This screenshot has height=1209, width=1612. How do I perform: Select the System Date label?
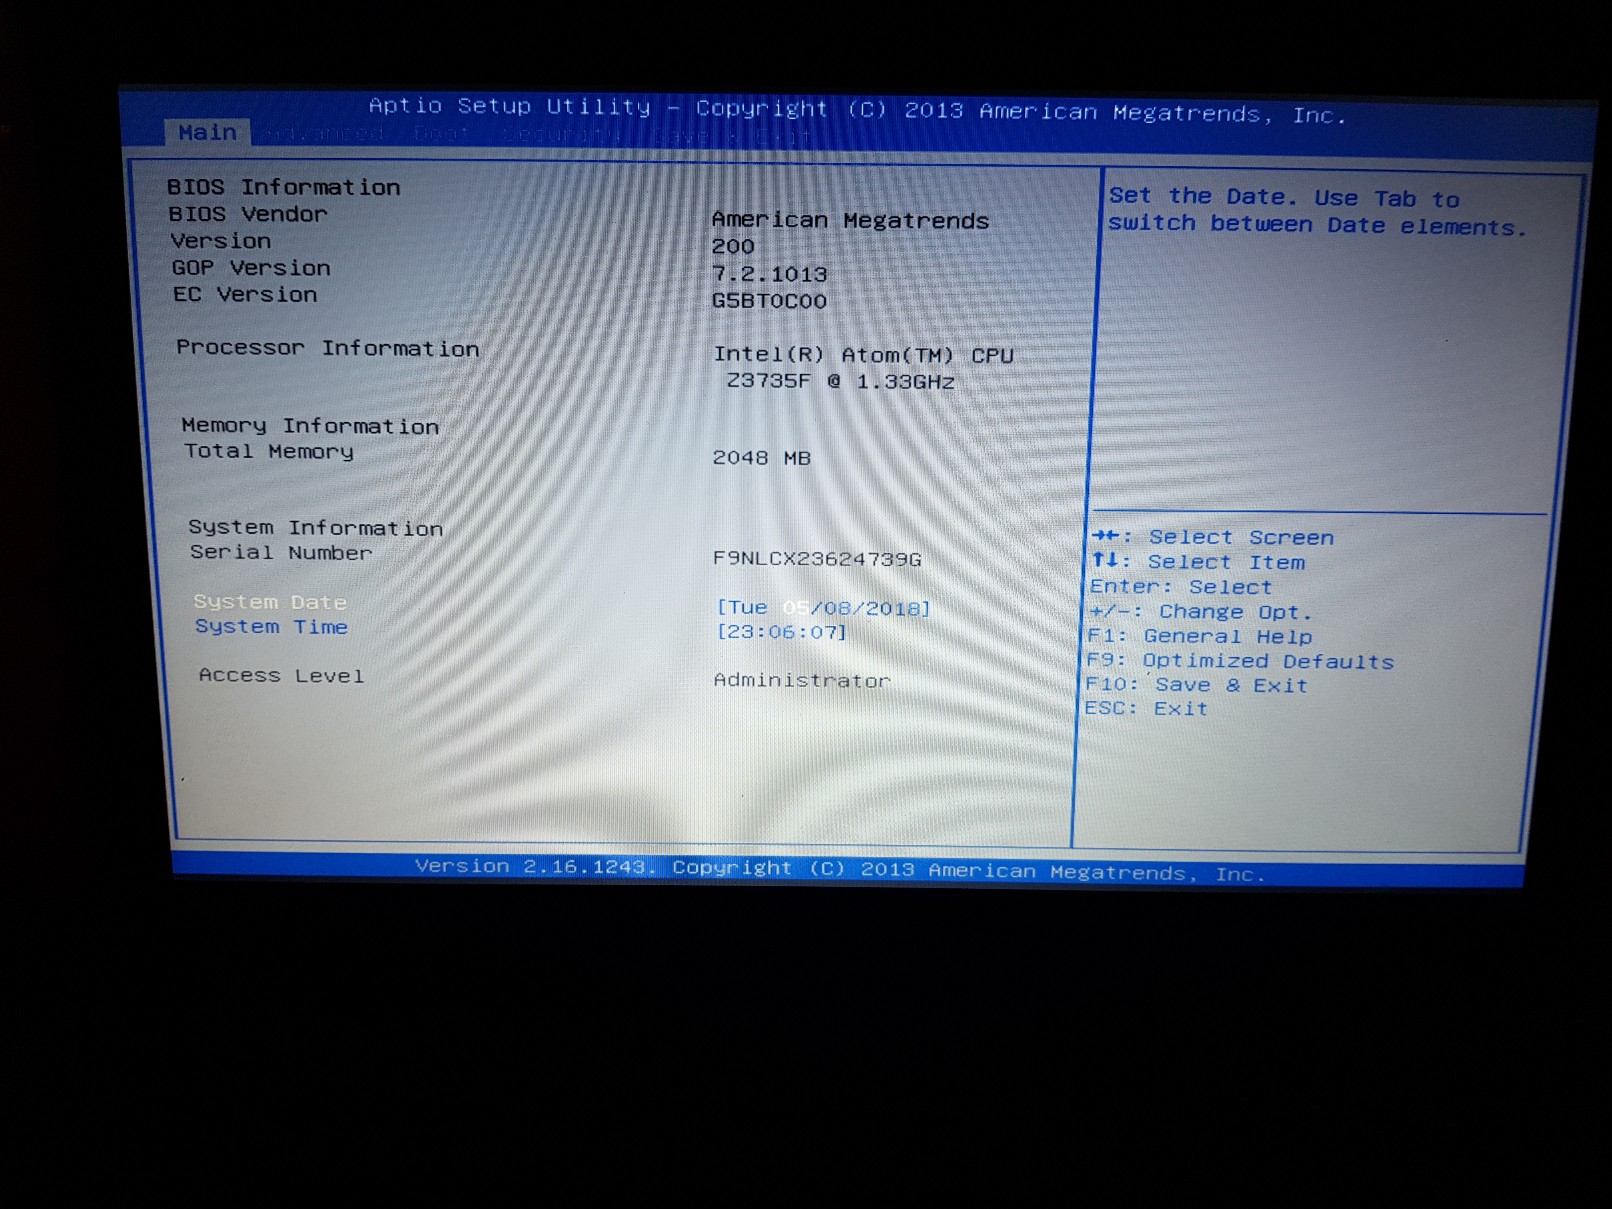pyautogui.click(x=270, y=602)
